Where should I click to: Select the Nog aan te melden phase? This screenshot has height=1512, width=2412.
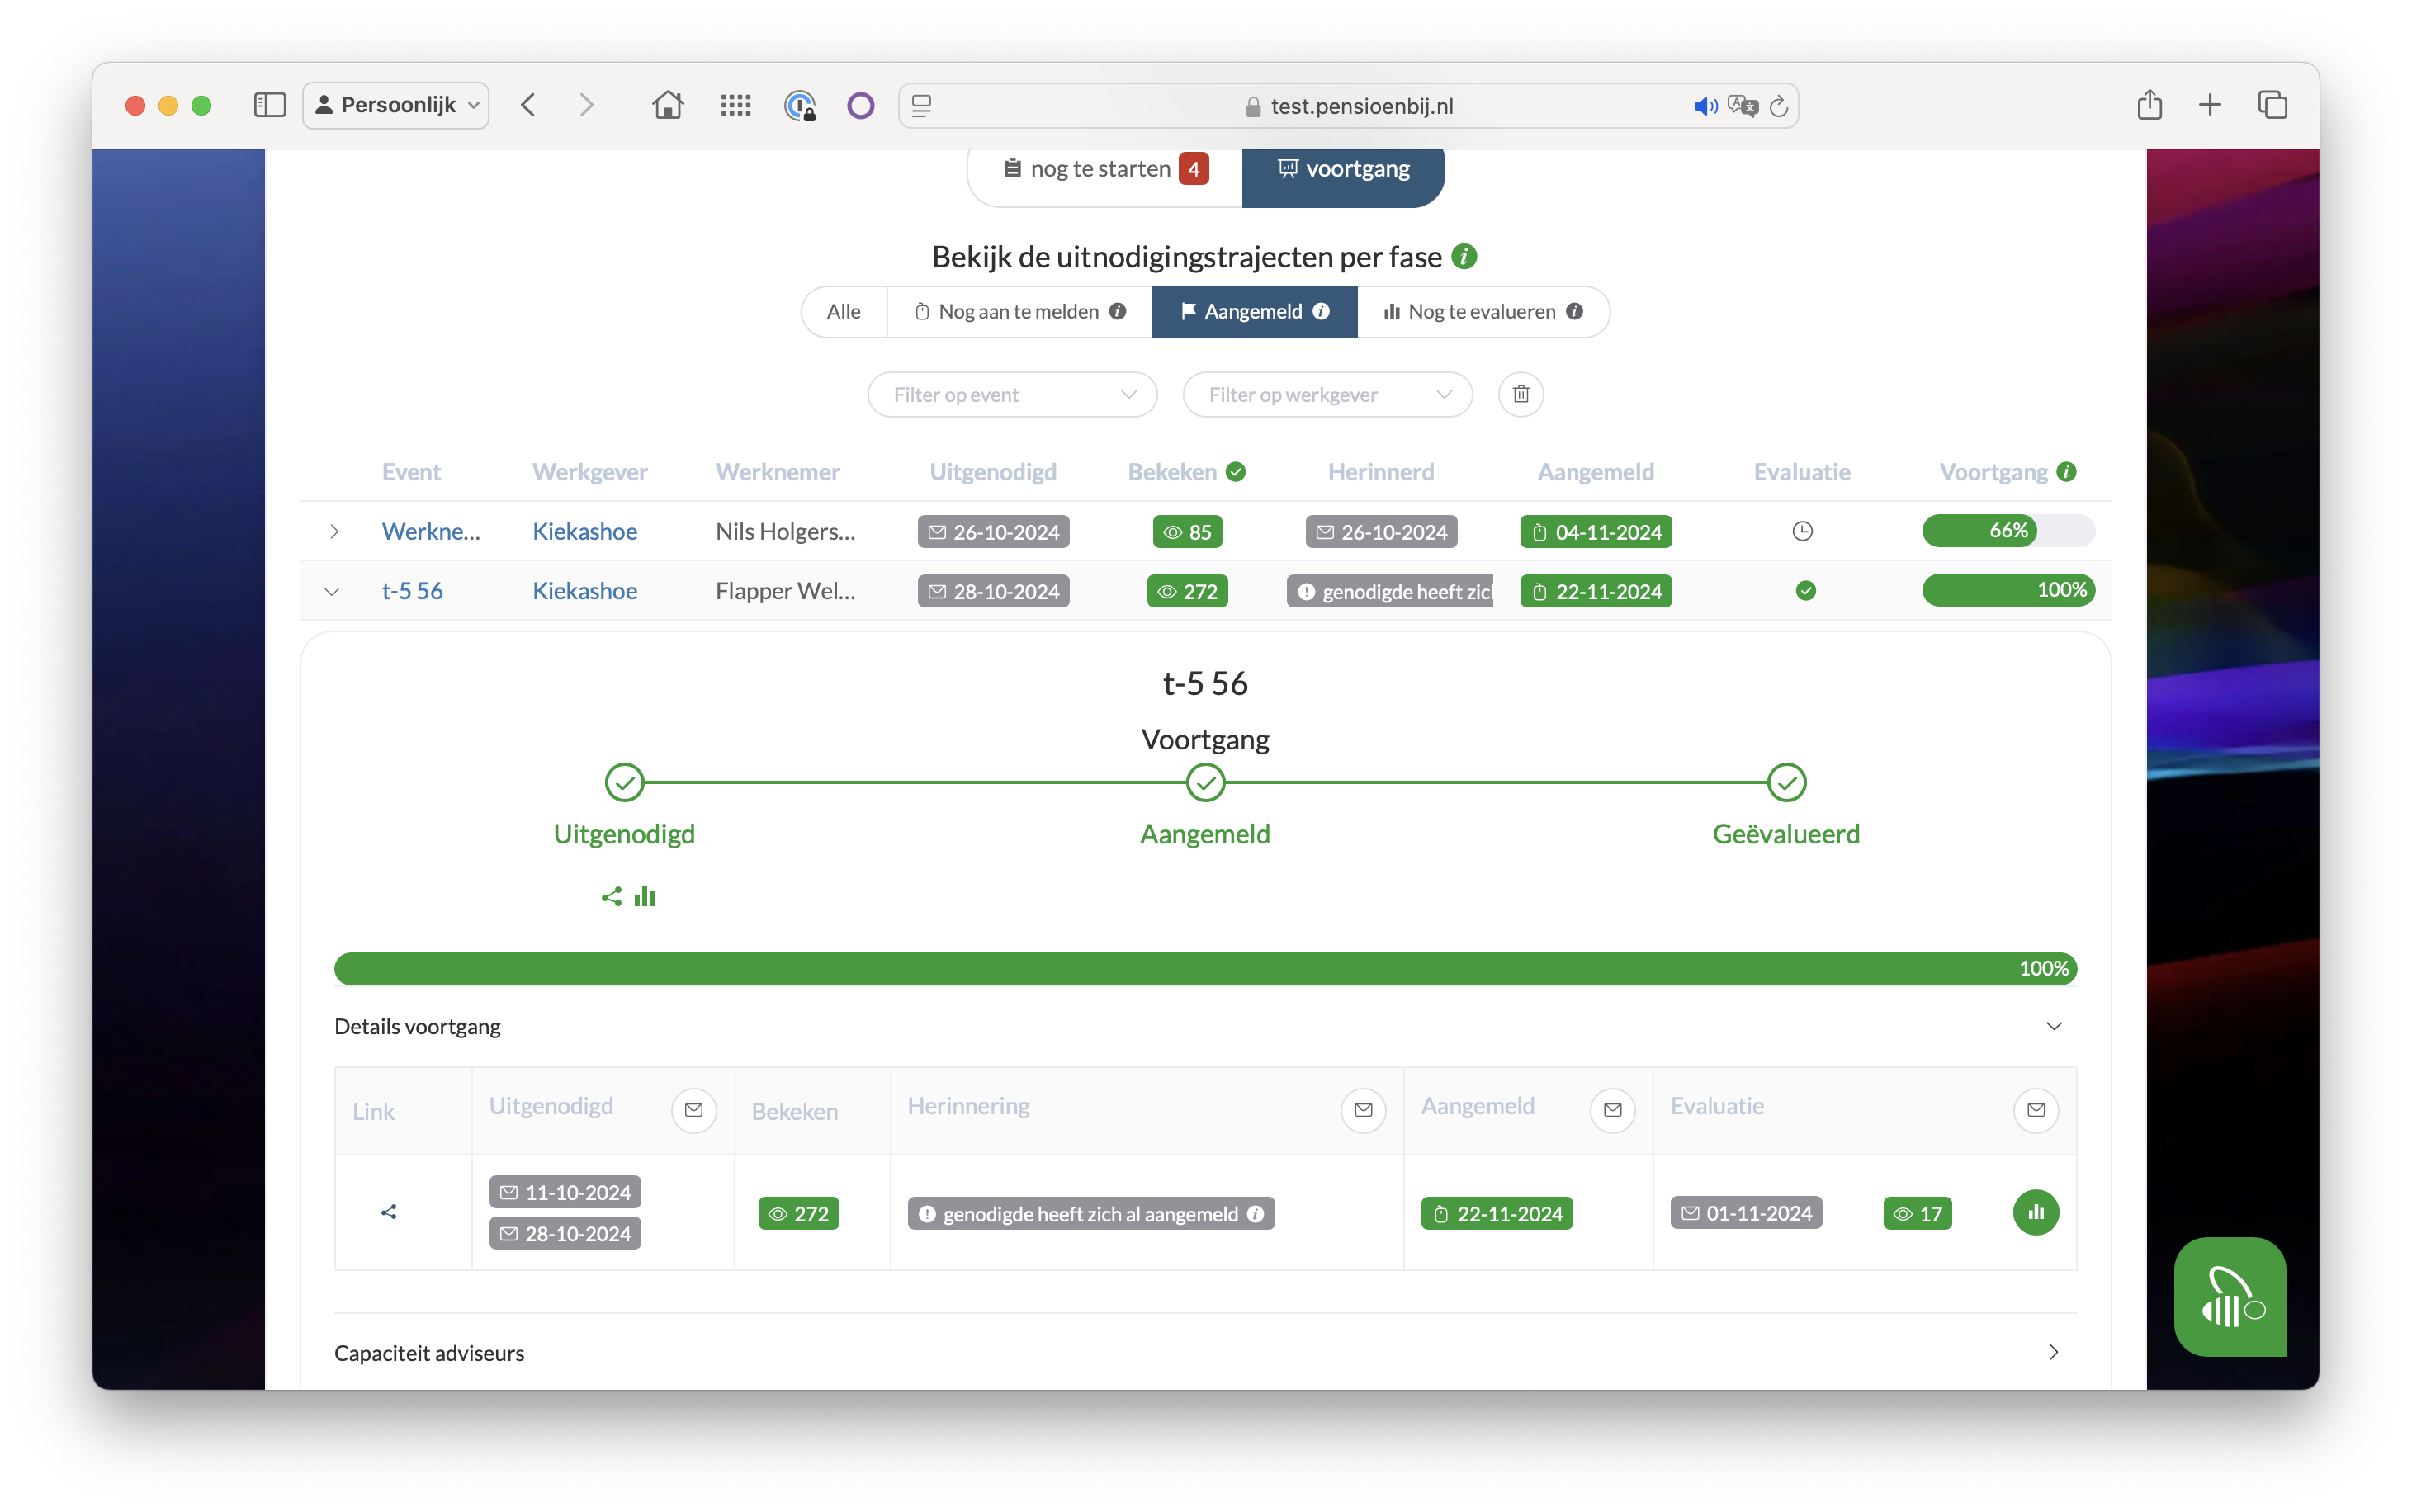(x=1019, y=312)
